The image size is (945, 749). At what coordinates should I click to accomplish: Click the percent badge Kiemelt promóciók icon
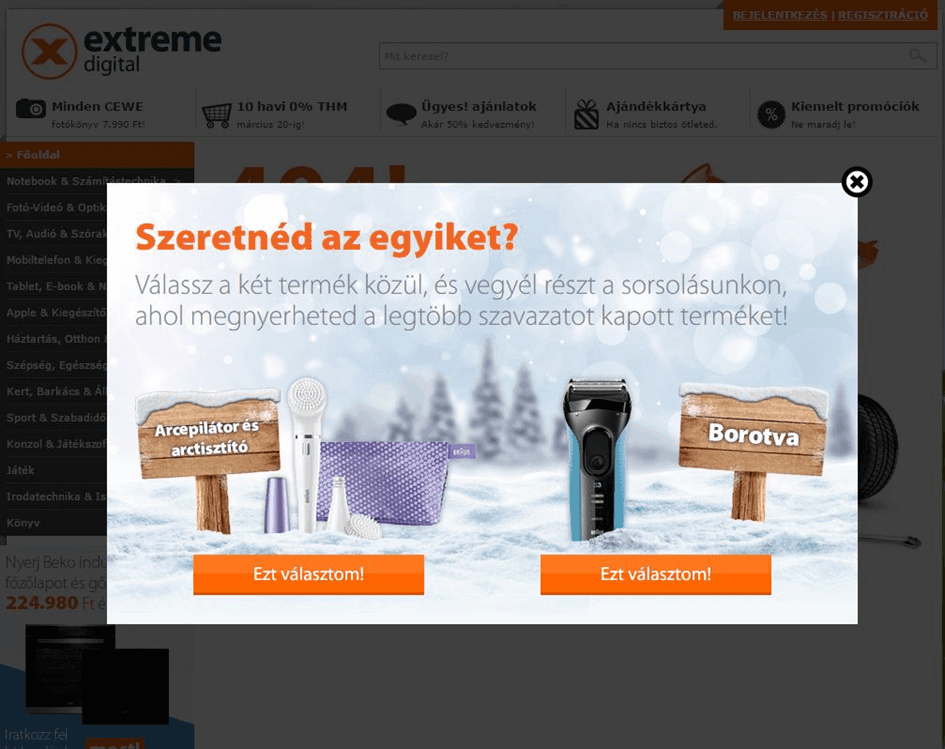(x=771, y=114)
